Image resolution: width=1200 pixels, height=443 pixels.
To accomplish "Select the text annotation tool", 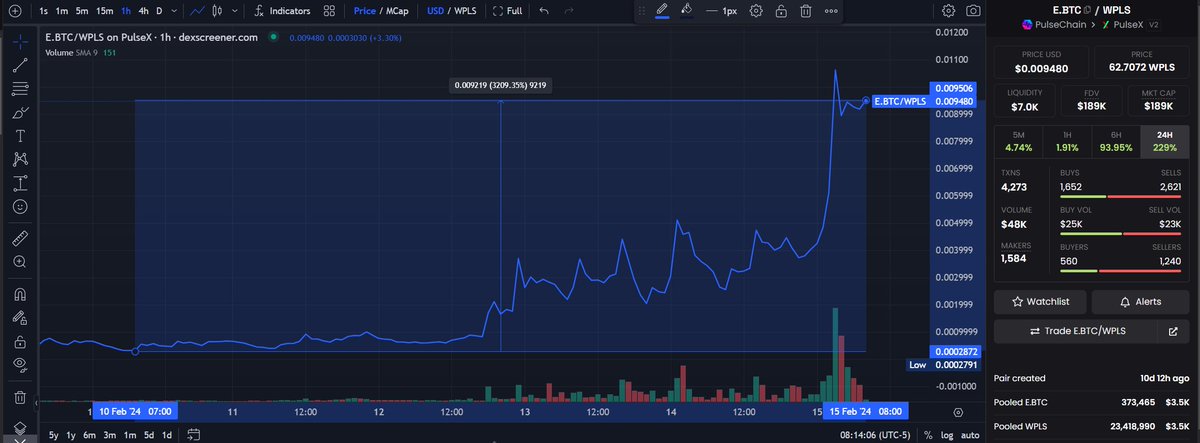I will (x=19, y=135).
